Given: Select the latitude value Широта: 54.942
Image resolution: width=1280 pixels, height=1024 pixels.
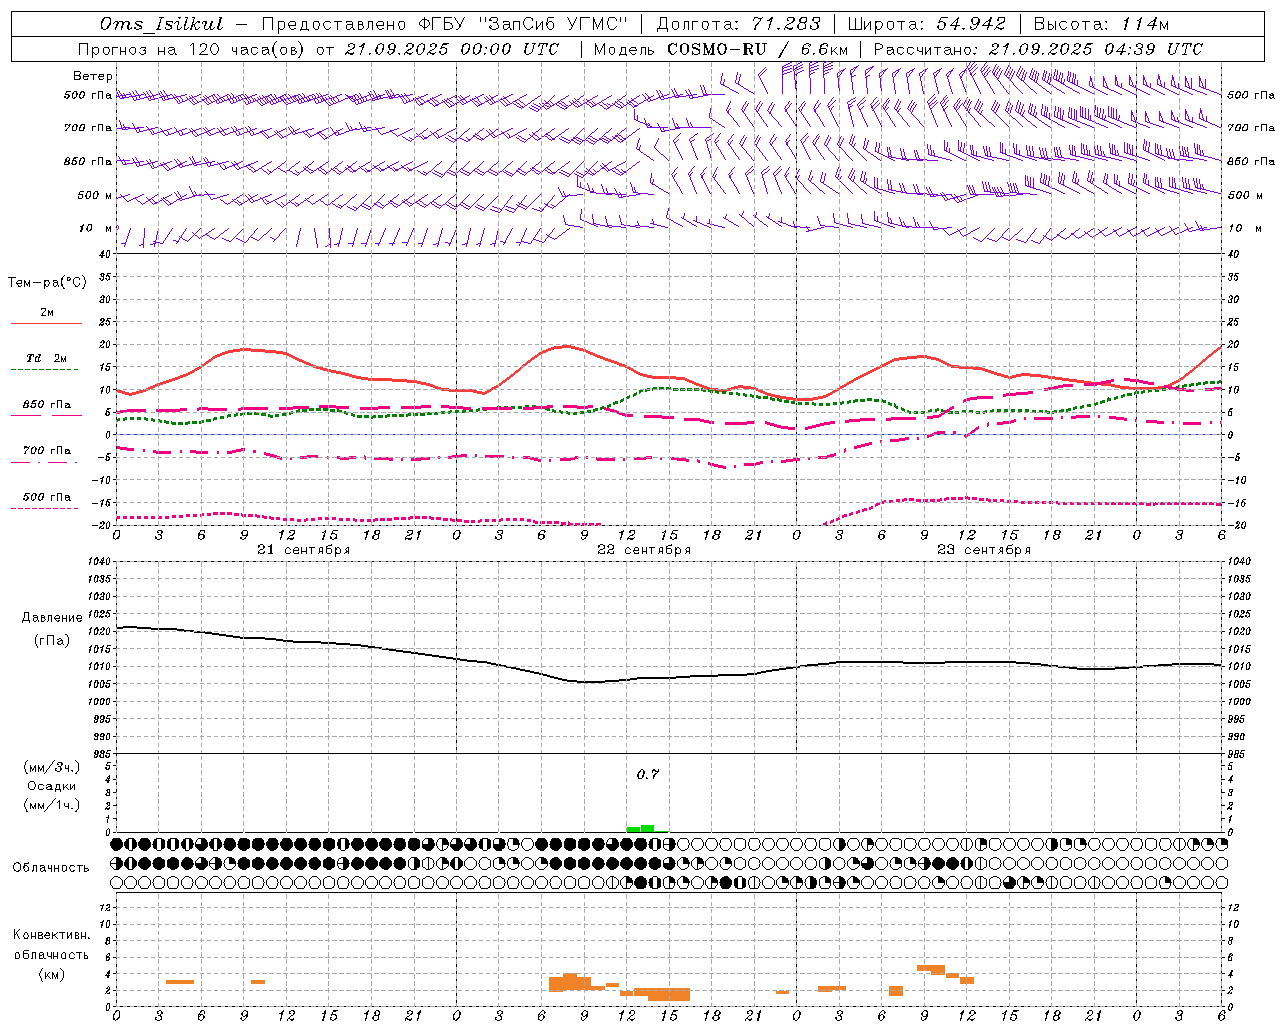Looking at the screenshot, I should (927, 24).
